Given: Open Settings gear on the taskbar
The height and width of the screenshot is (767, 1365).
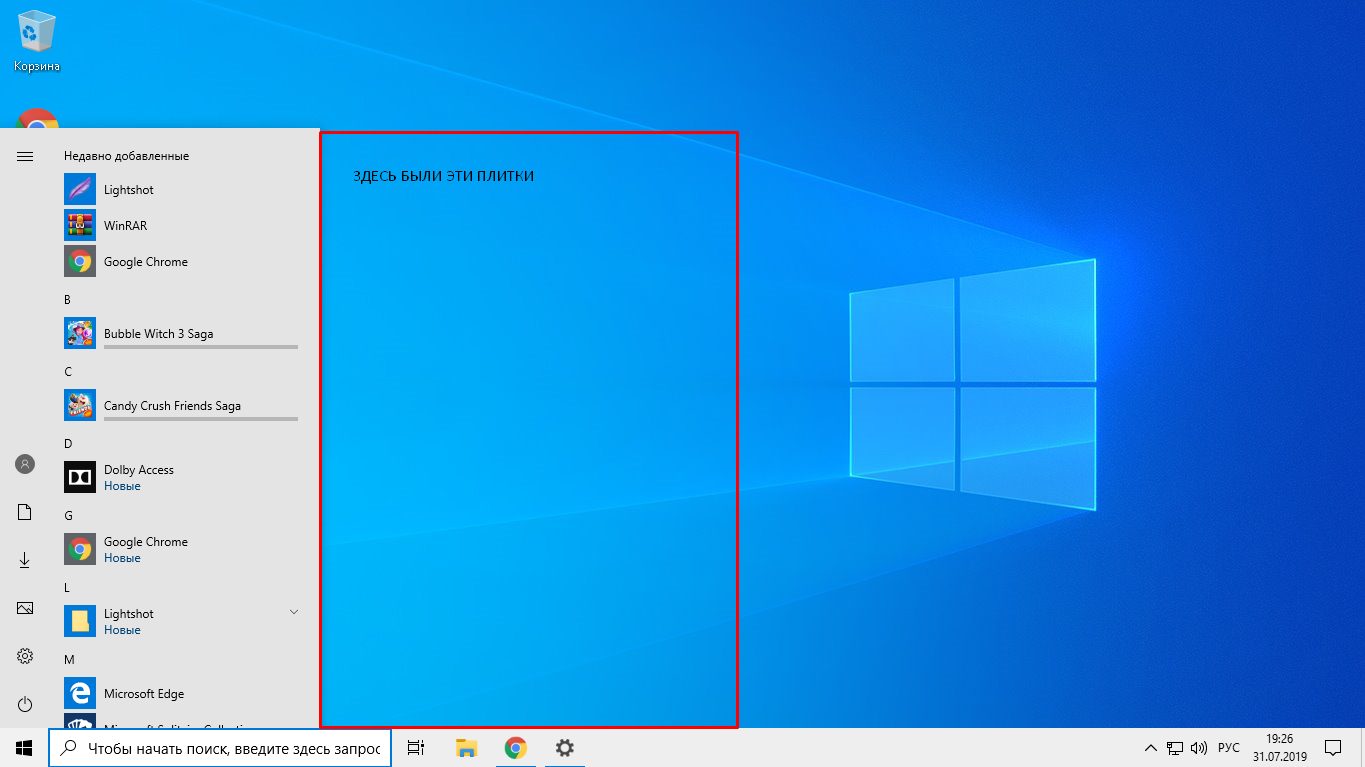Looking at the screenshot, I should tap(564, 748).
